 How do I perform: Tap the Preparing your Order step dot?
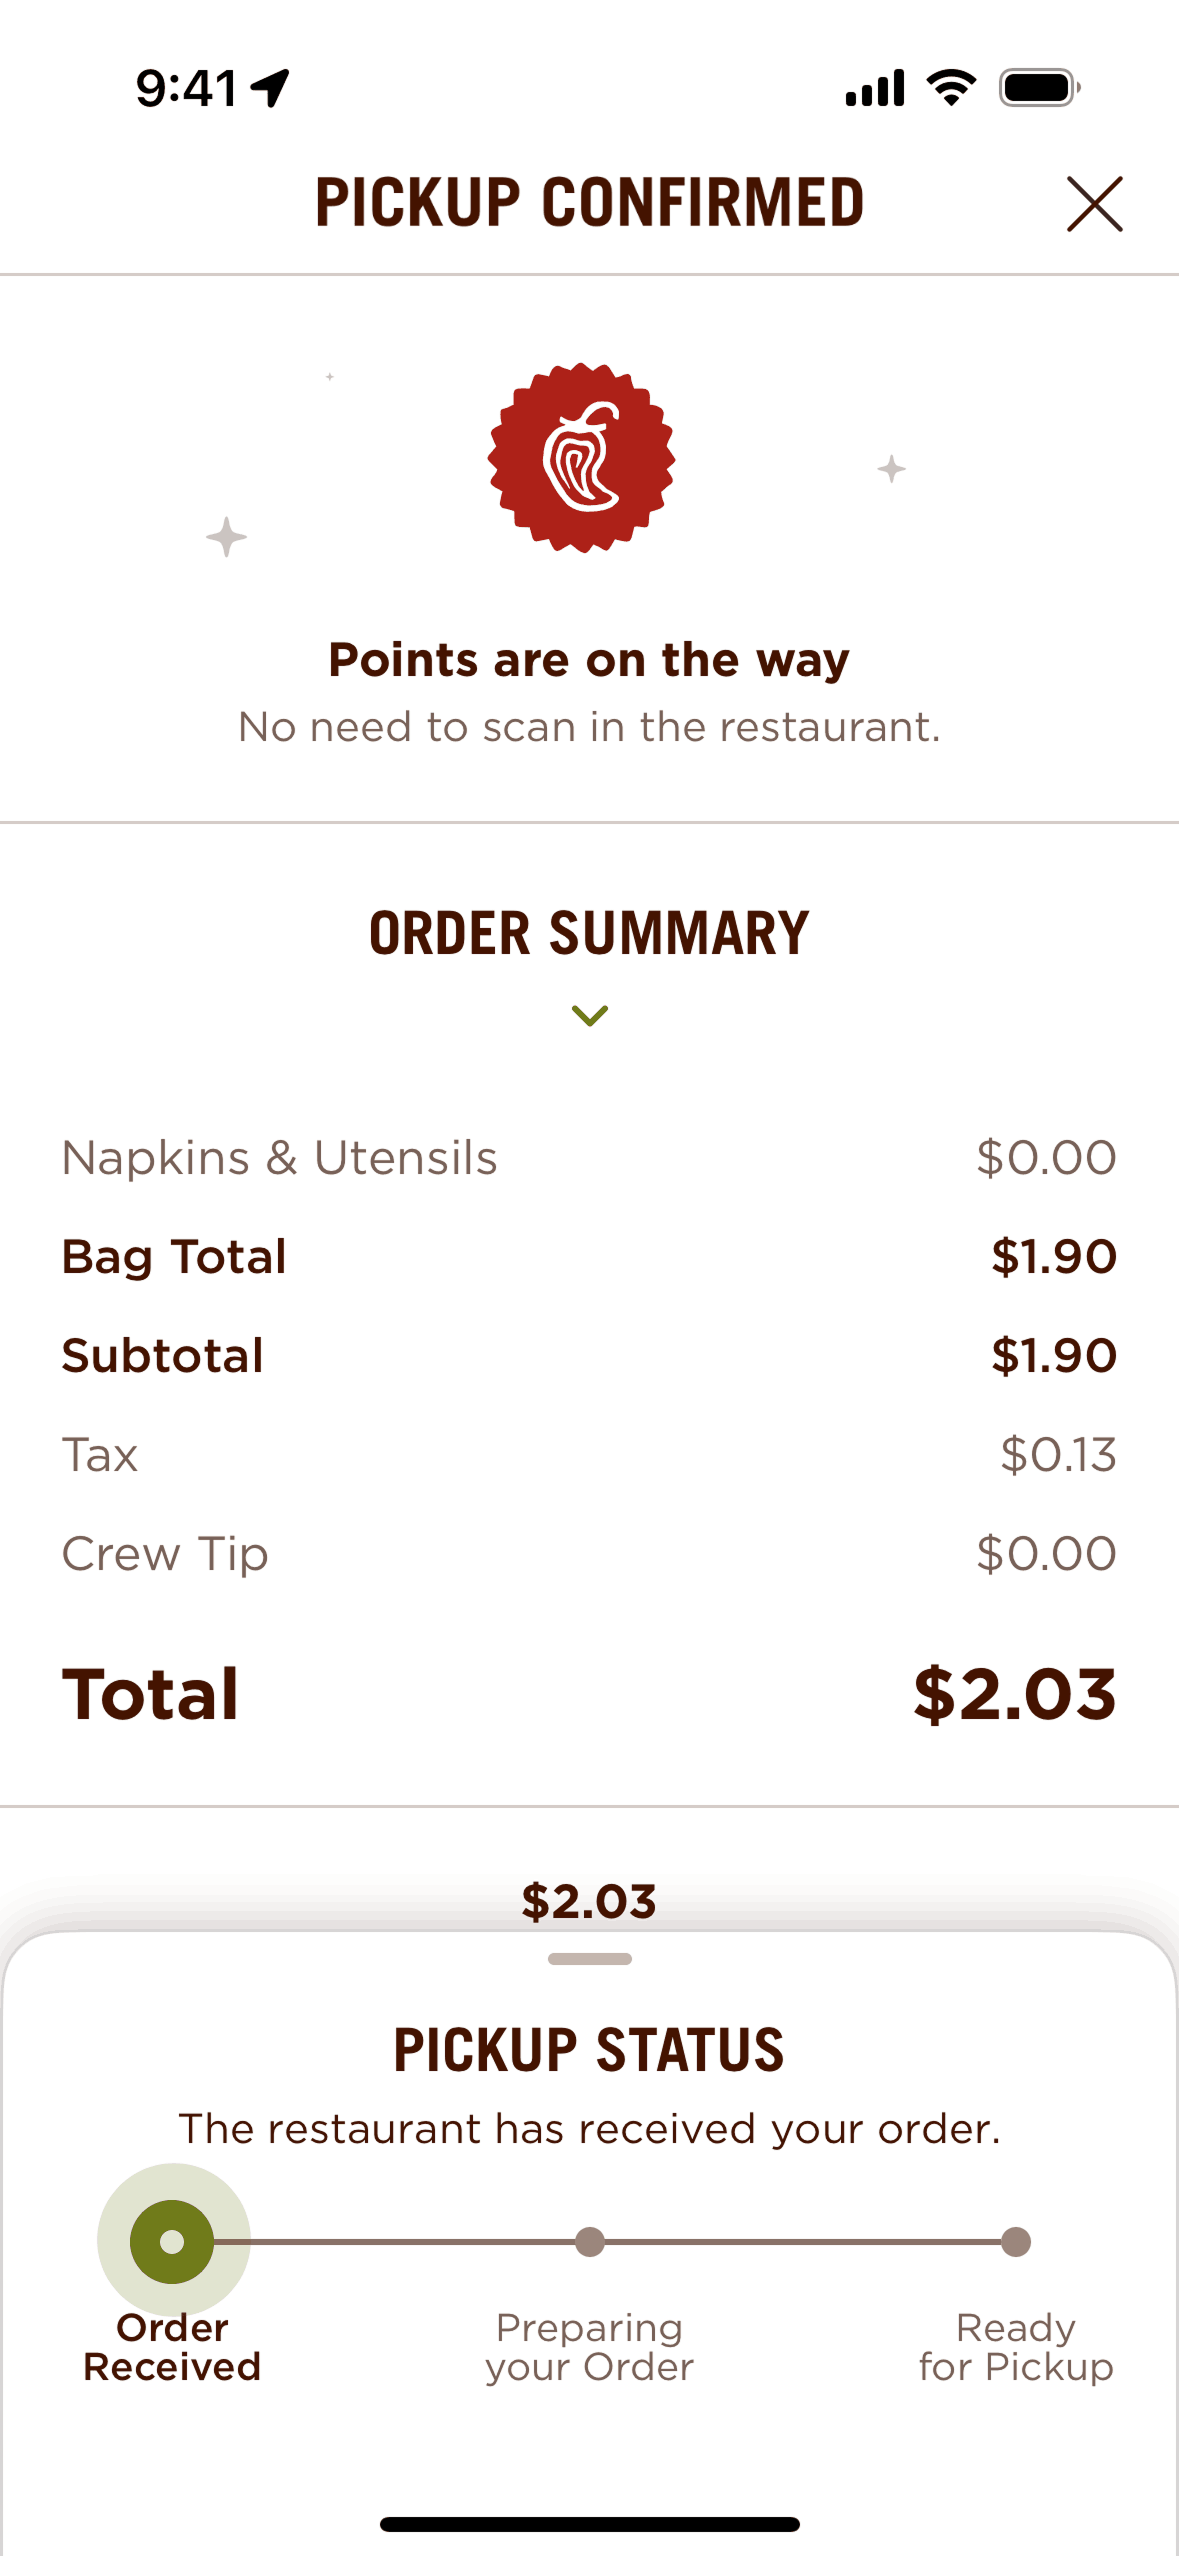click(x=590, y=2242)
